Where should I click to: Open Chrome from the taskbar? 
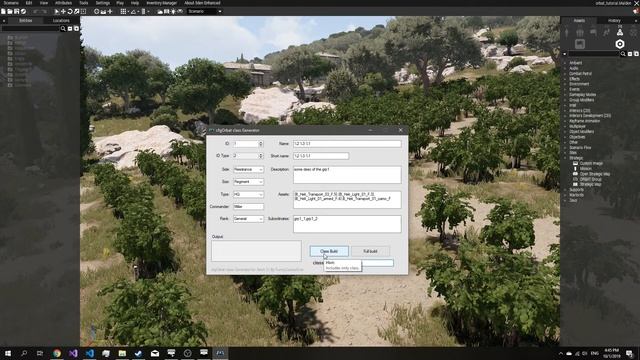[57, 353]
